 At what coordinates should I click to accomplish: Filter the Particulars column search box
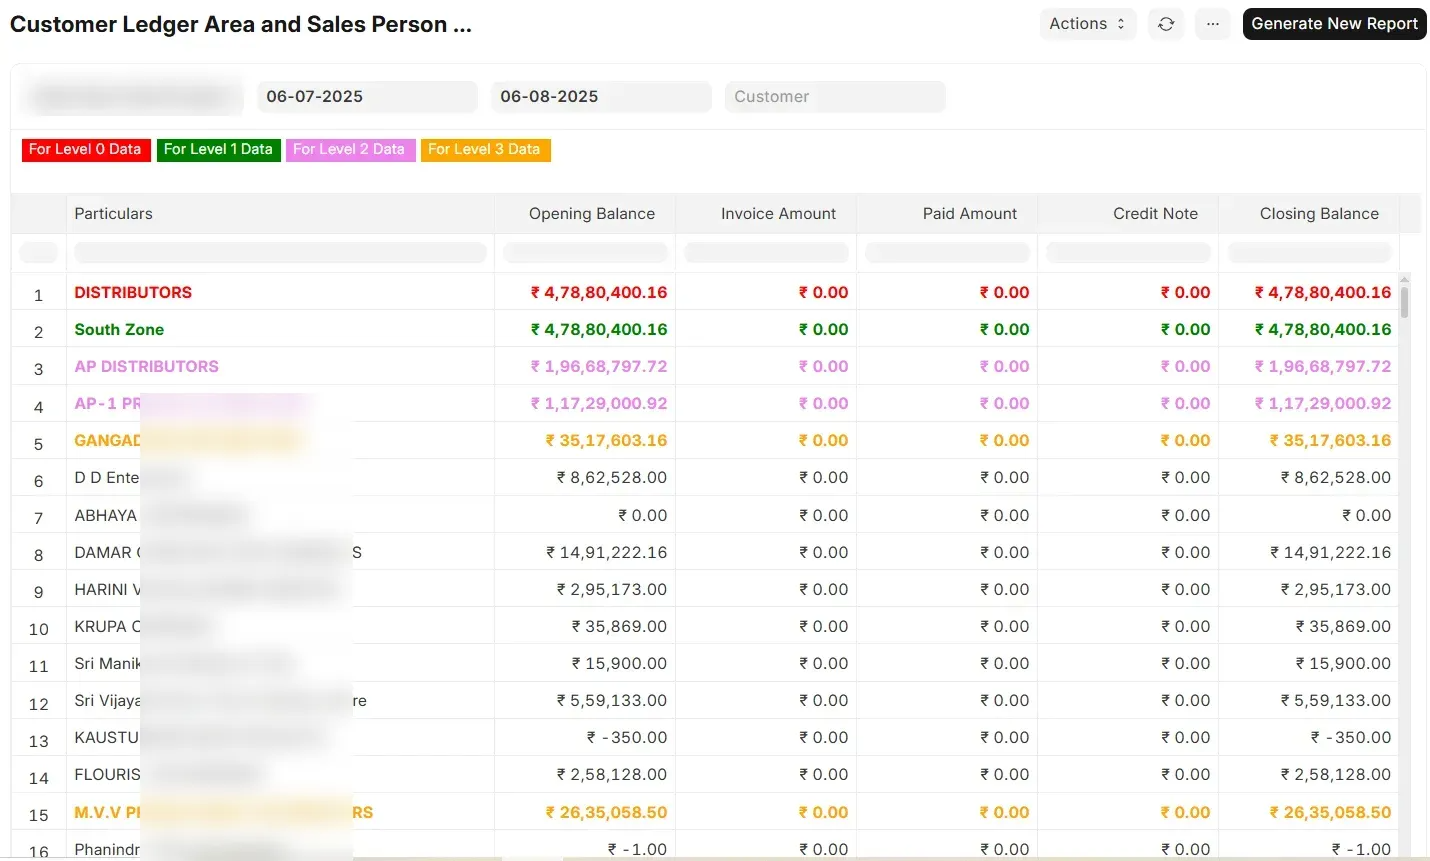click(x=280, y=252)
